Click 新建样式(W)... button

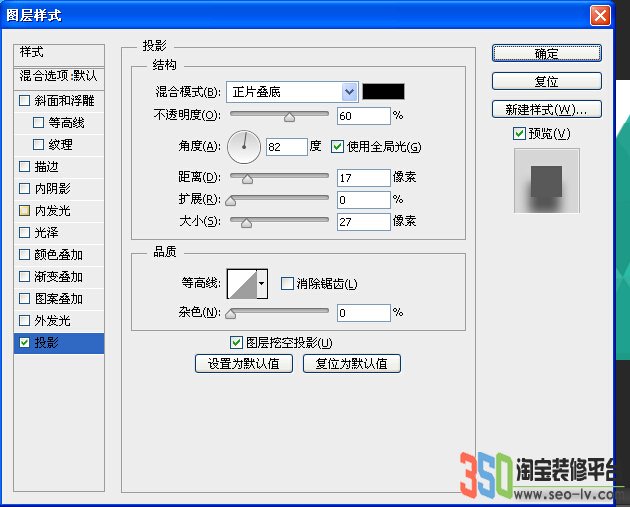click(546, 109)
